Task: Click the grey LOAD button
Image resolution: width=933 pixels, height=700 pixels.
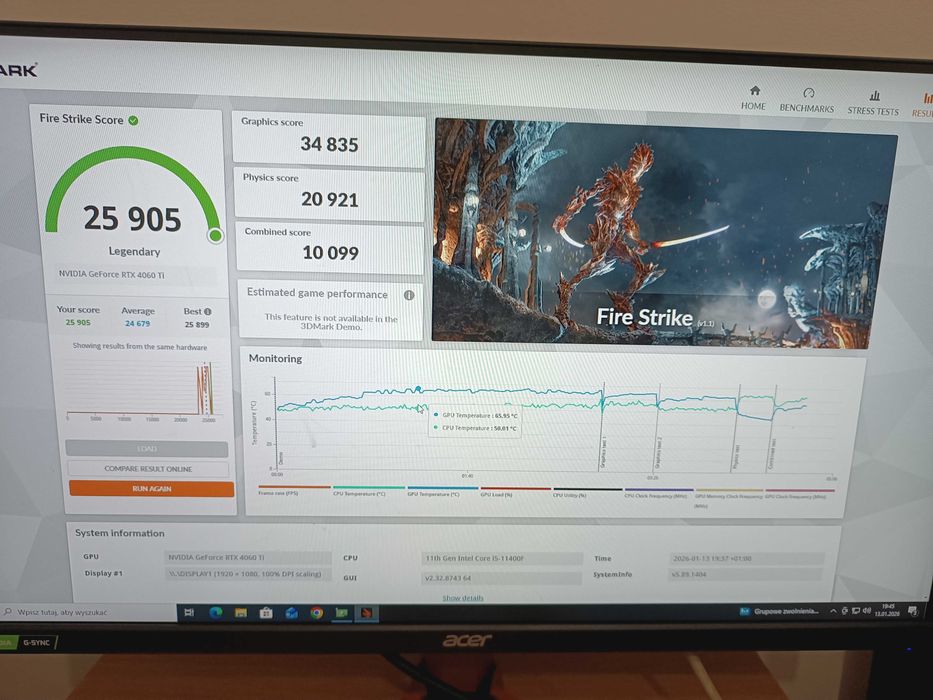Action: [146, 449]
